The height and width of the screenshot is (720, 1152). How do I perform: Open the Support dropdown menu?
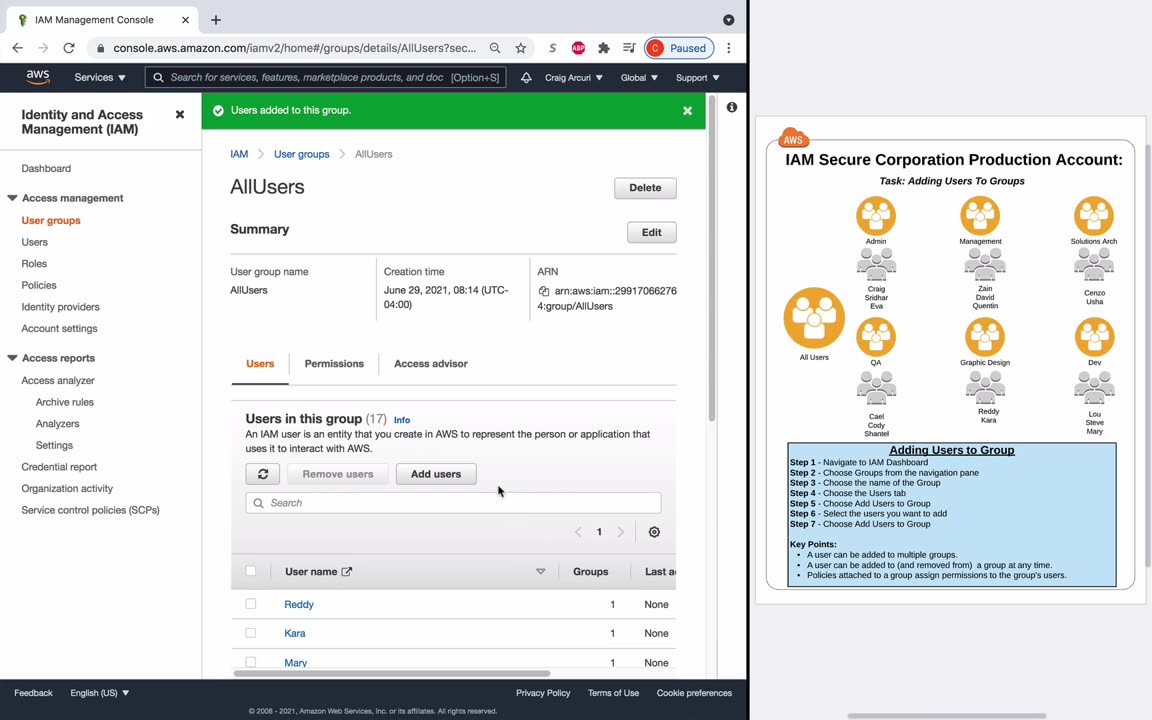pyautogui.click(x=697, y=77)
